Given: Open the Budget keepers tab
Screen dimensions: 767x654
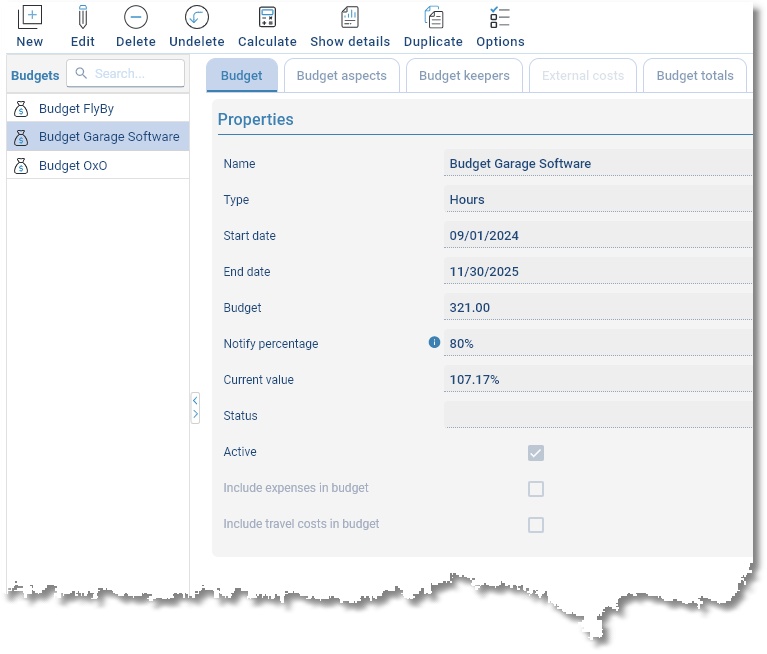Looking at the screenshot, I should coord(464,75).
